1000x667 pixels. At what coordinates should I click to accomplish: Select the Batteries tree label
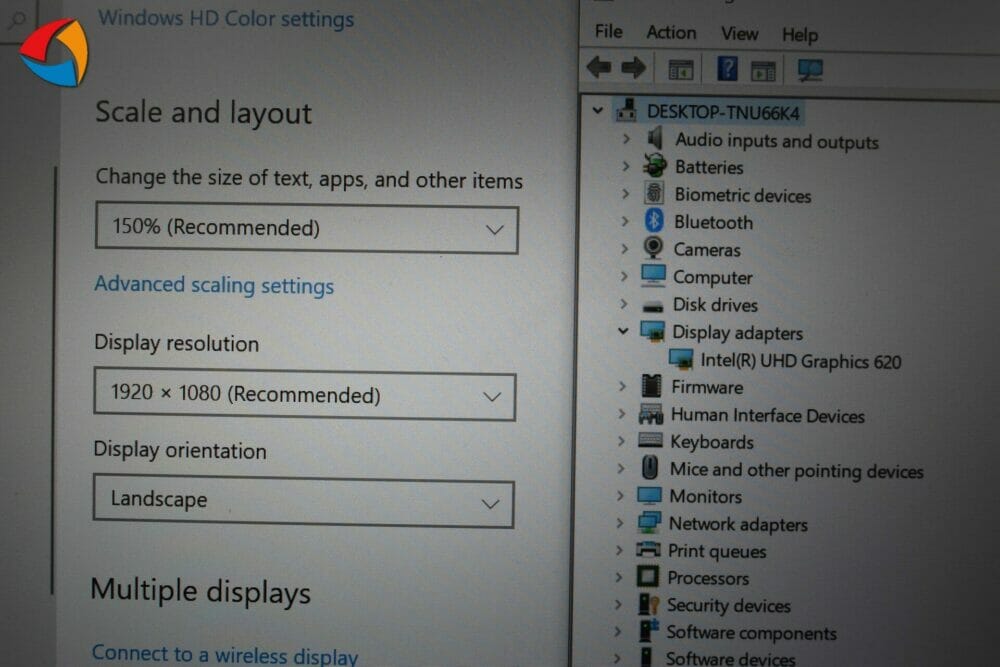[x=709, y=167]
